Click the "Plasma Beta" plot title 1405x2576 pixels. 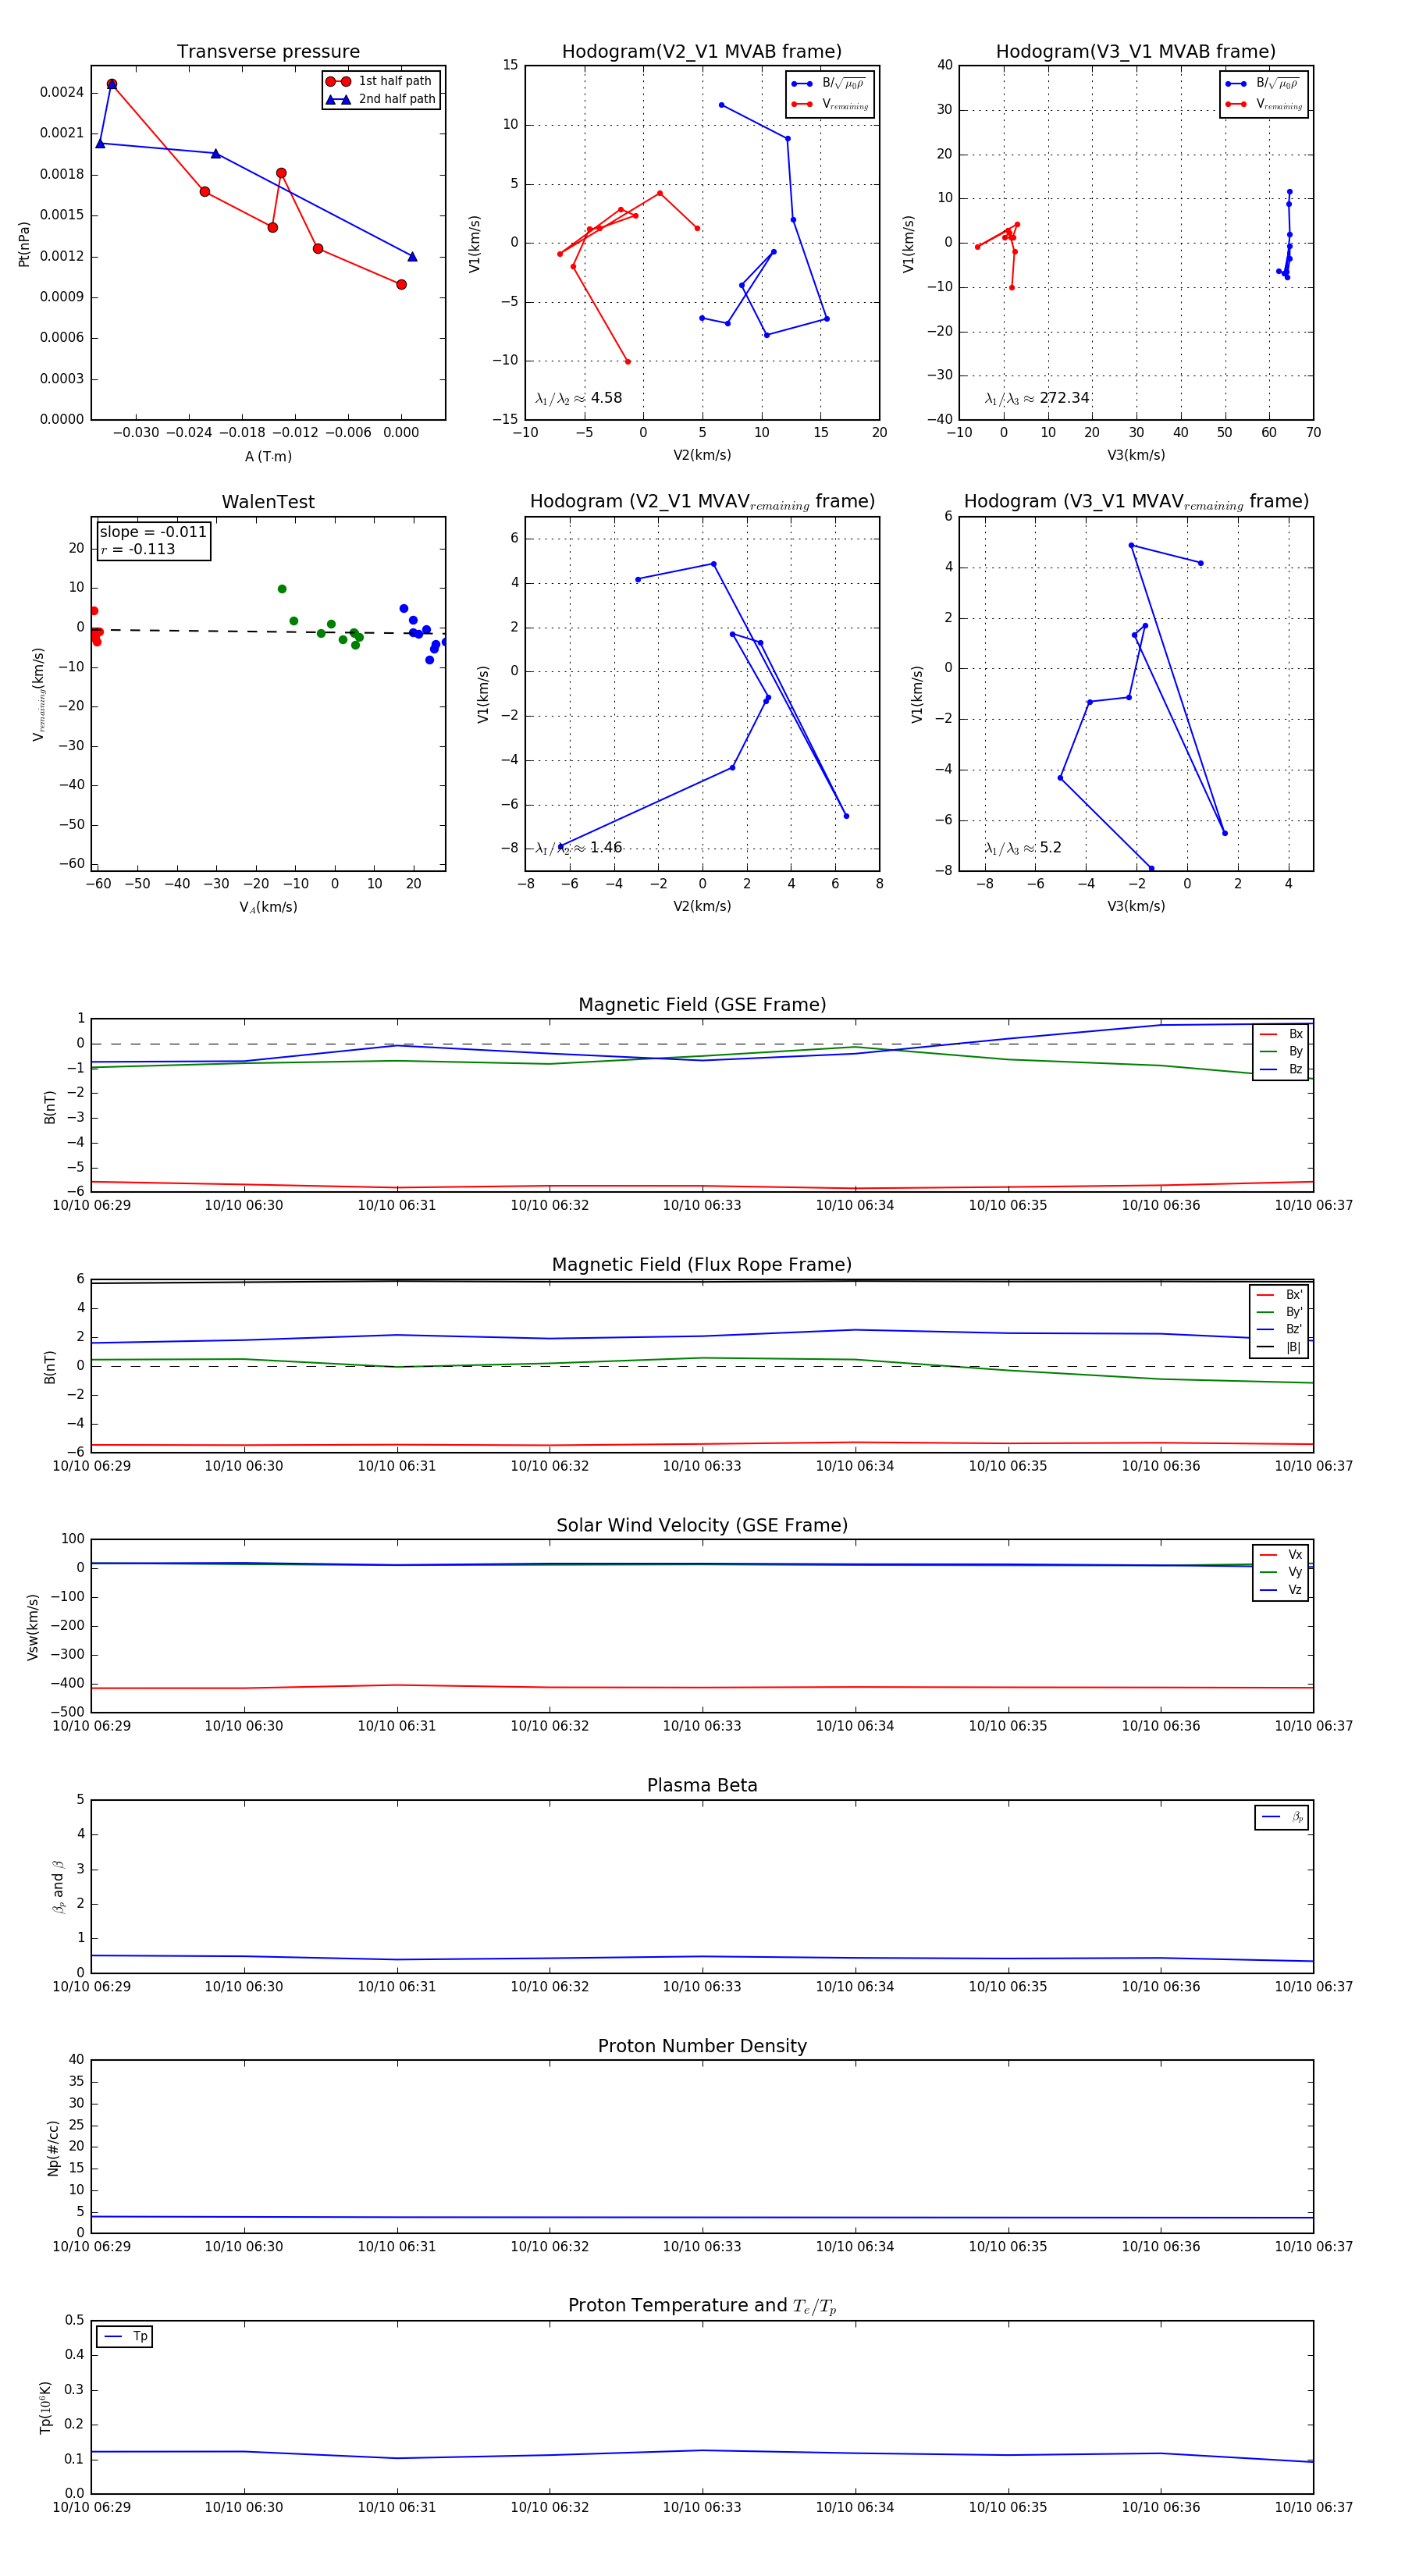point(702,1786)
